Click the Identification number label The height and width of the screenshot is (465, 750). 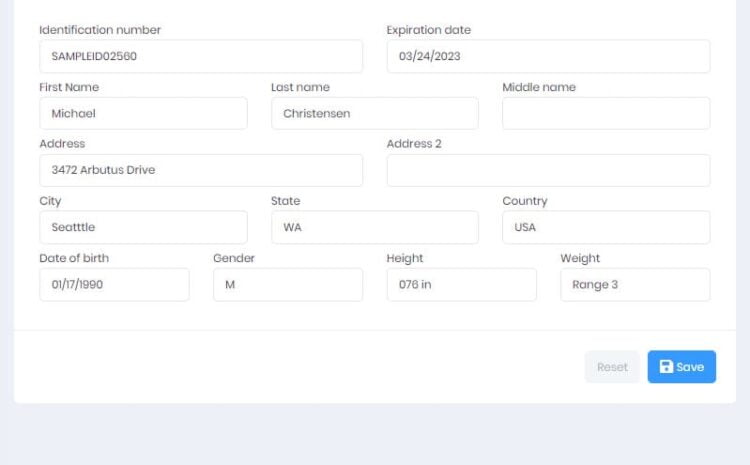pos(100,30)
